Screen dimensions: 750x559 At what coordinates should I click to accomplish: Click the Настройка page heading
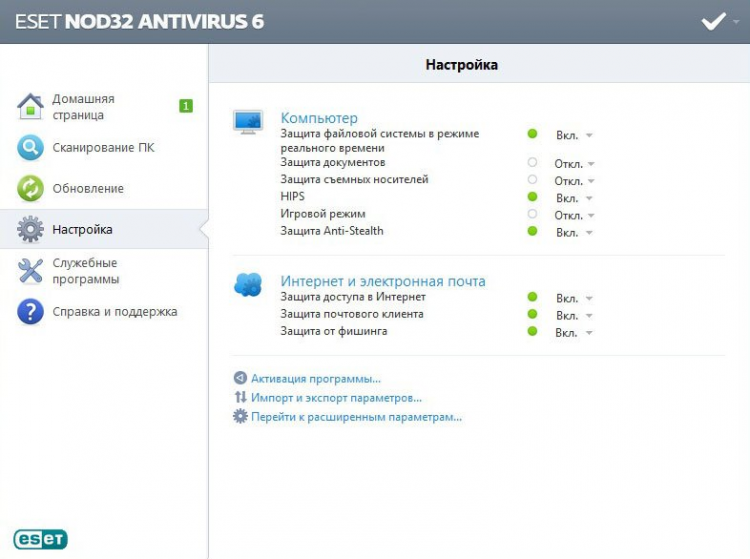pos(462,65)
